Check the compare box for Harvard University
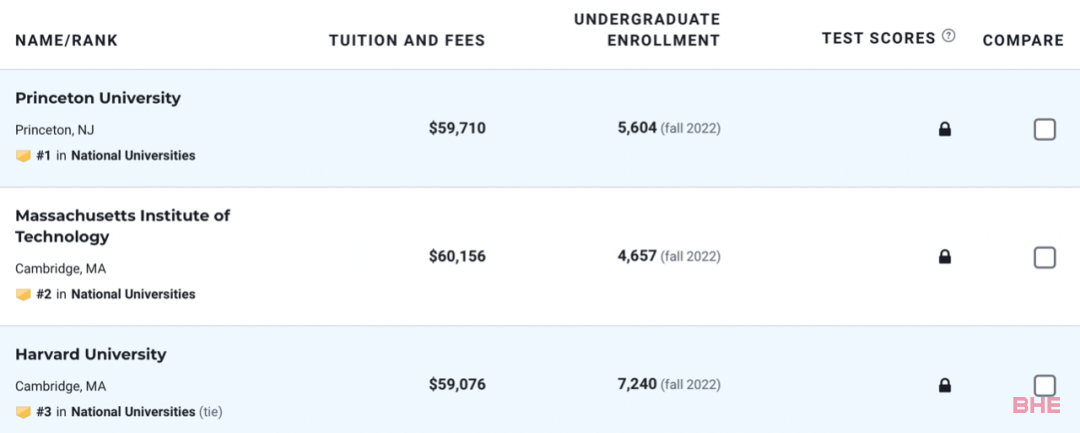This screenshot has height=433, width=1080. click(1044, 386)
